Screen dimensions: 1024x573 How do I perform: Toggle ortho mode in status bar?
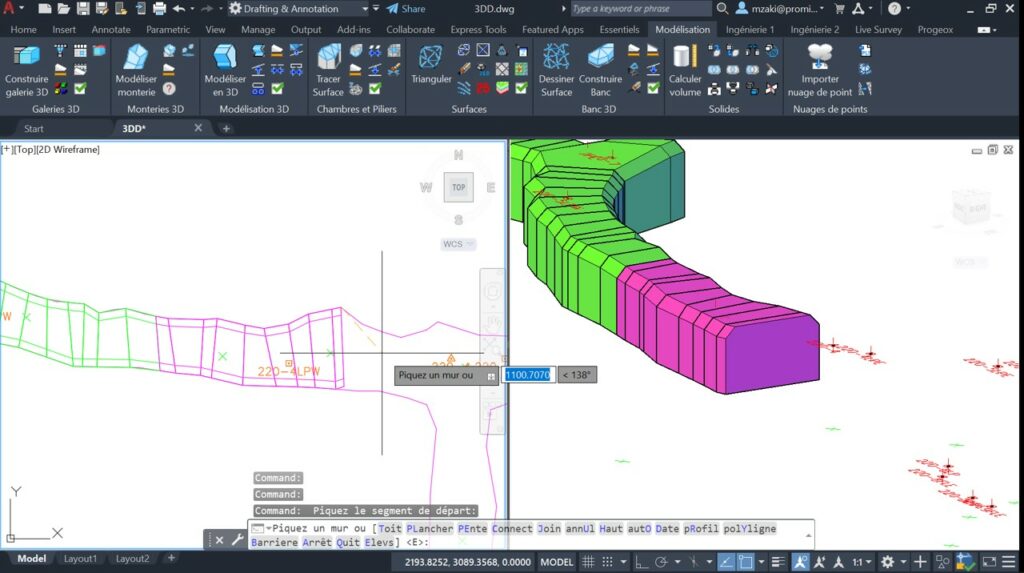[x=642, y=562]
